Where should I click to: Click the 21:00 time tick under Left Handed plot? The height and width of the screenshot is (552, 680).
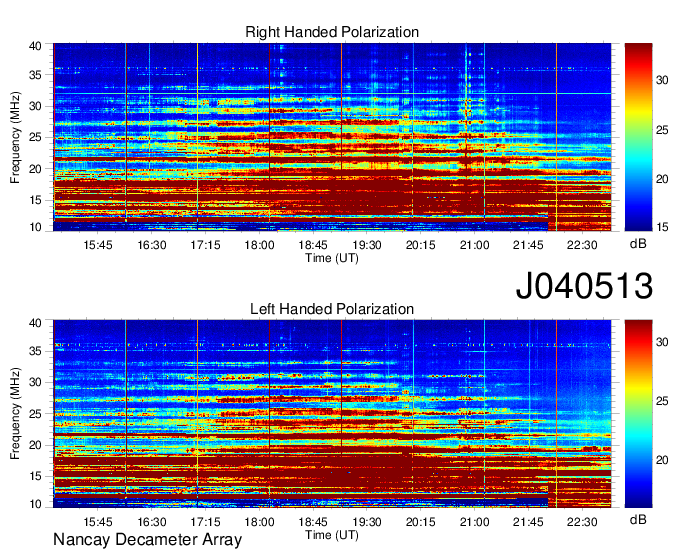point(474,522)
